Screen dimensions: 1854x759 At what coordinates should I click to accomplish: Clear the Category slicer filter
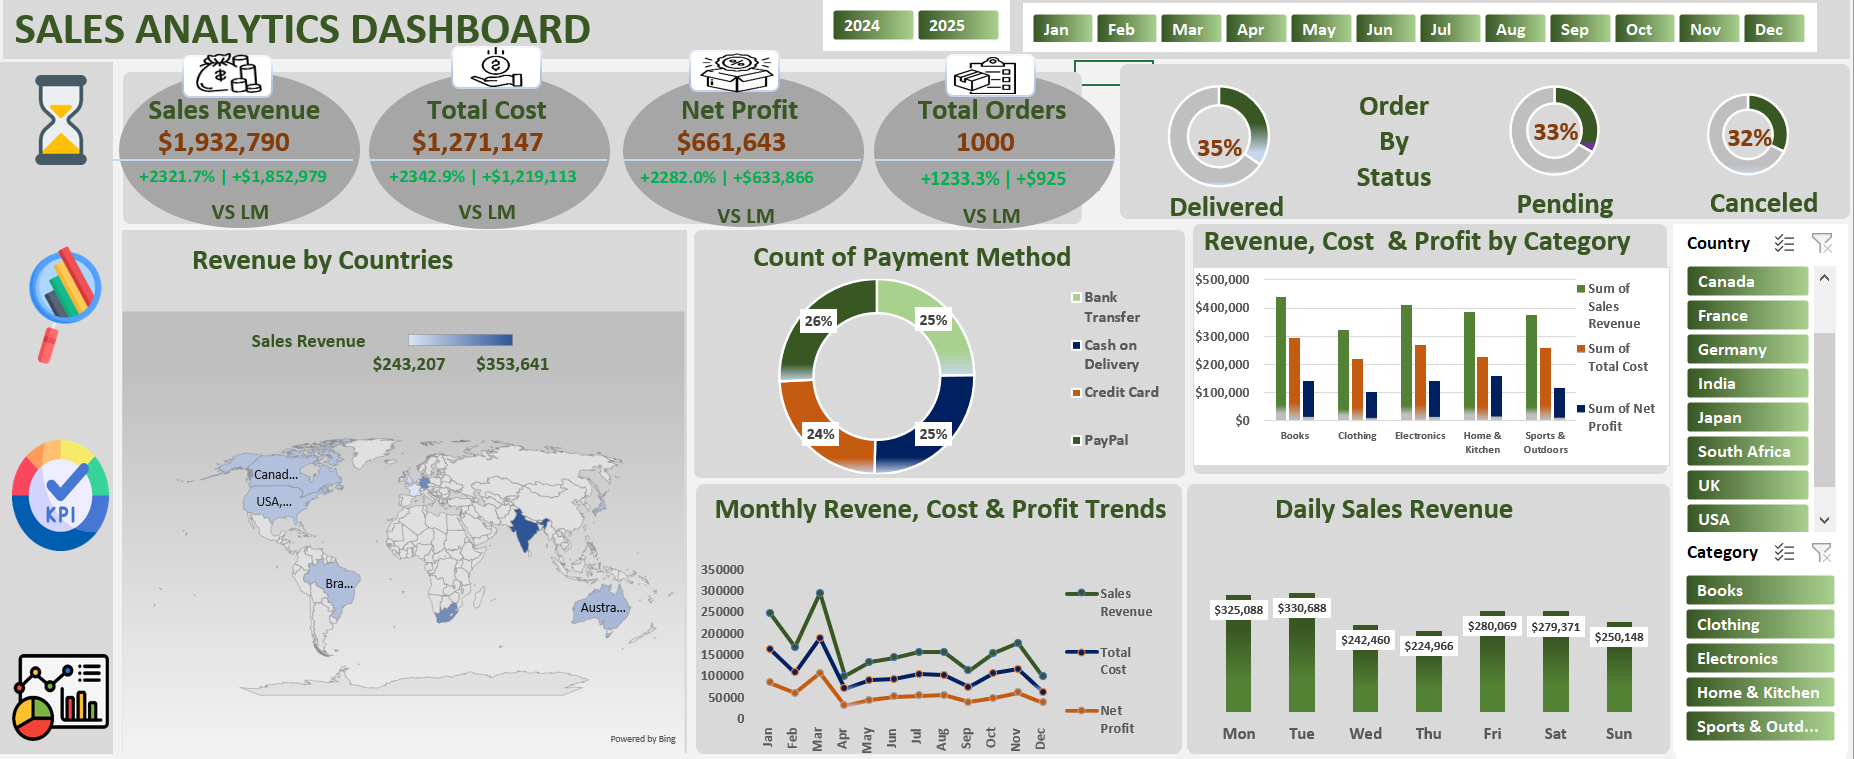tap(1822, 552)
